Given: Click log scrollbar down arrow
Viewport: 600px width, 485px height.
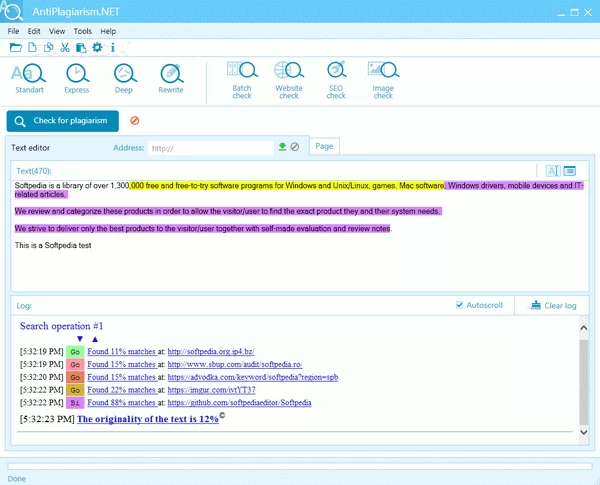Looking at the screenshot, I should pos(584,432).
